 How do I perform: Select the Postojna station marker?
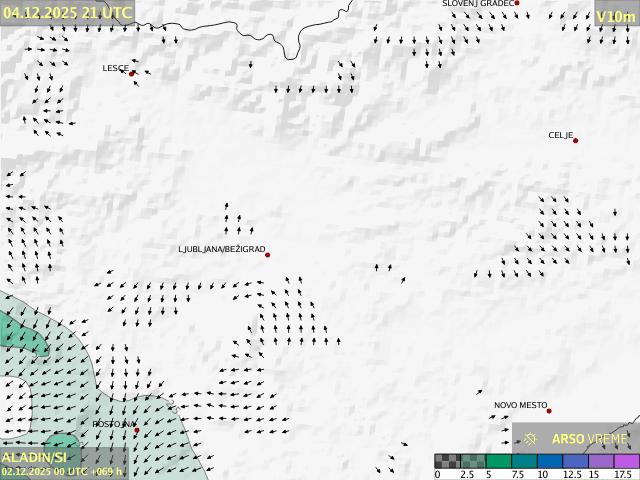point(137,429)
